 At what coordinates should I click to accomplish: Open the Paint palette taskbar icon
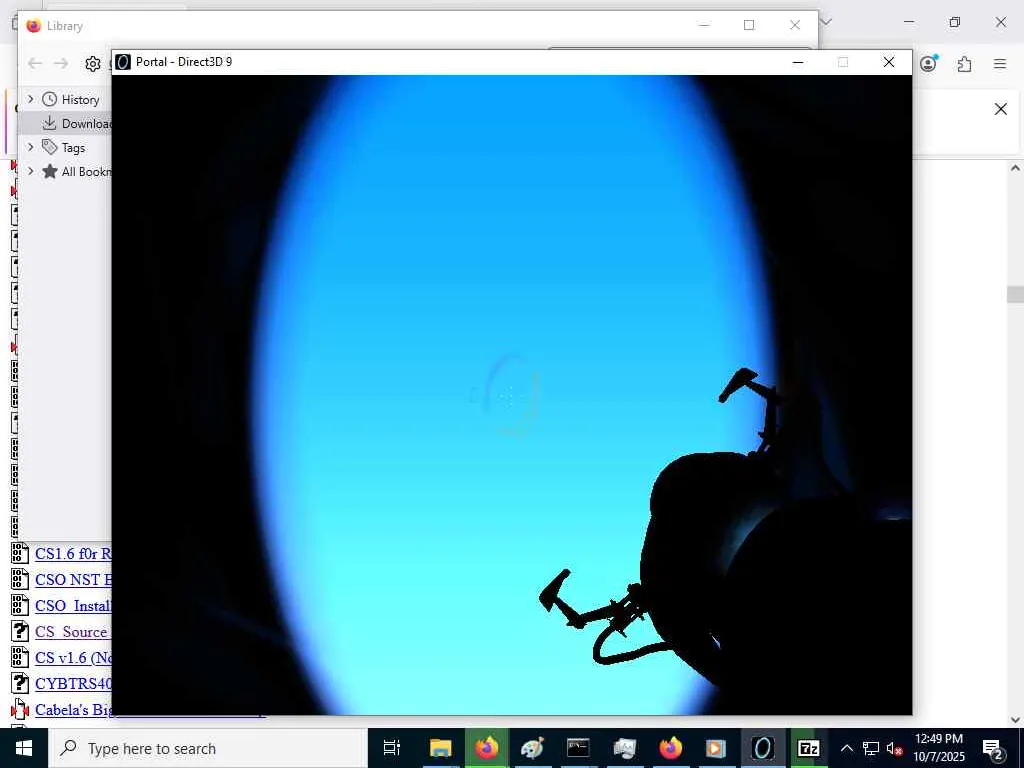(532, 748)
